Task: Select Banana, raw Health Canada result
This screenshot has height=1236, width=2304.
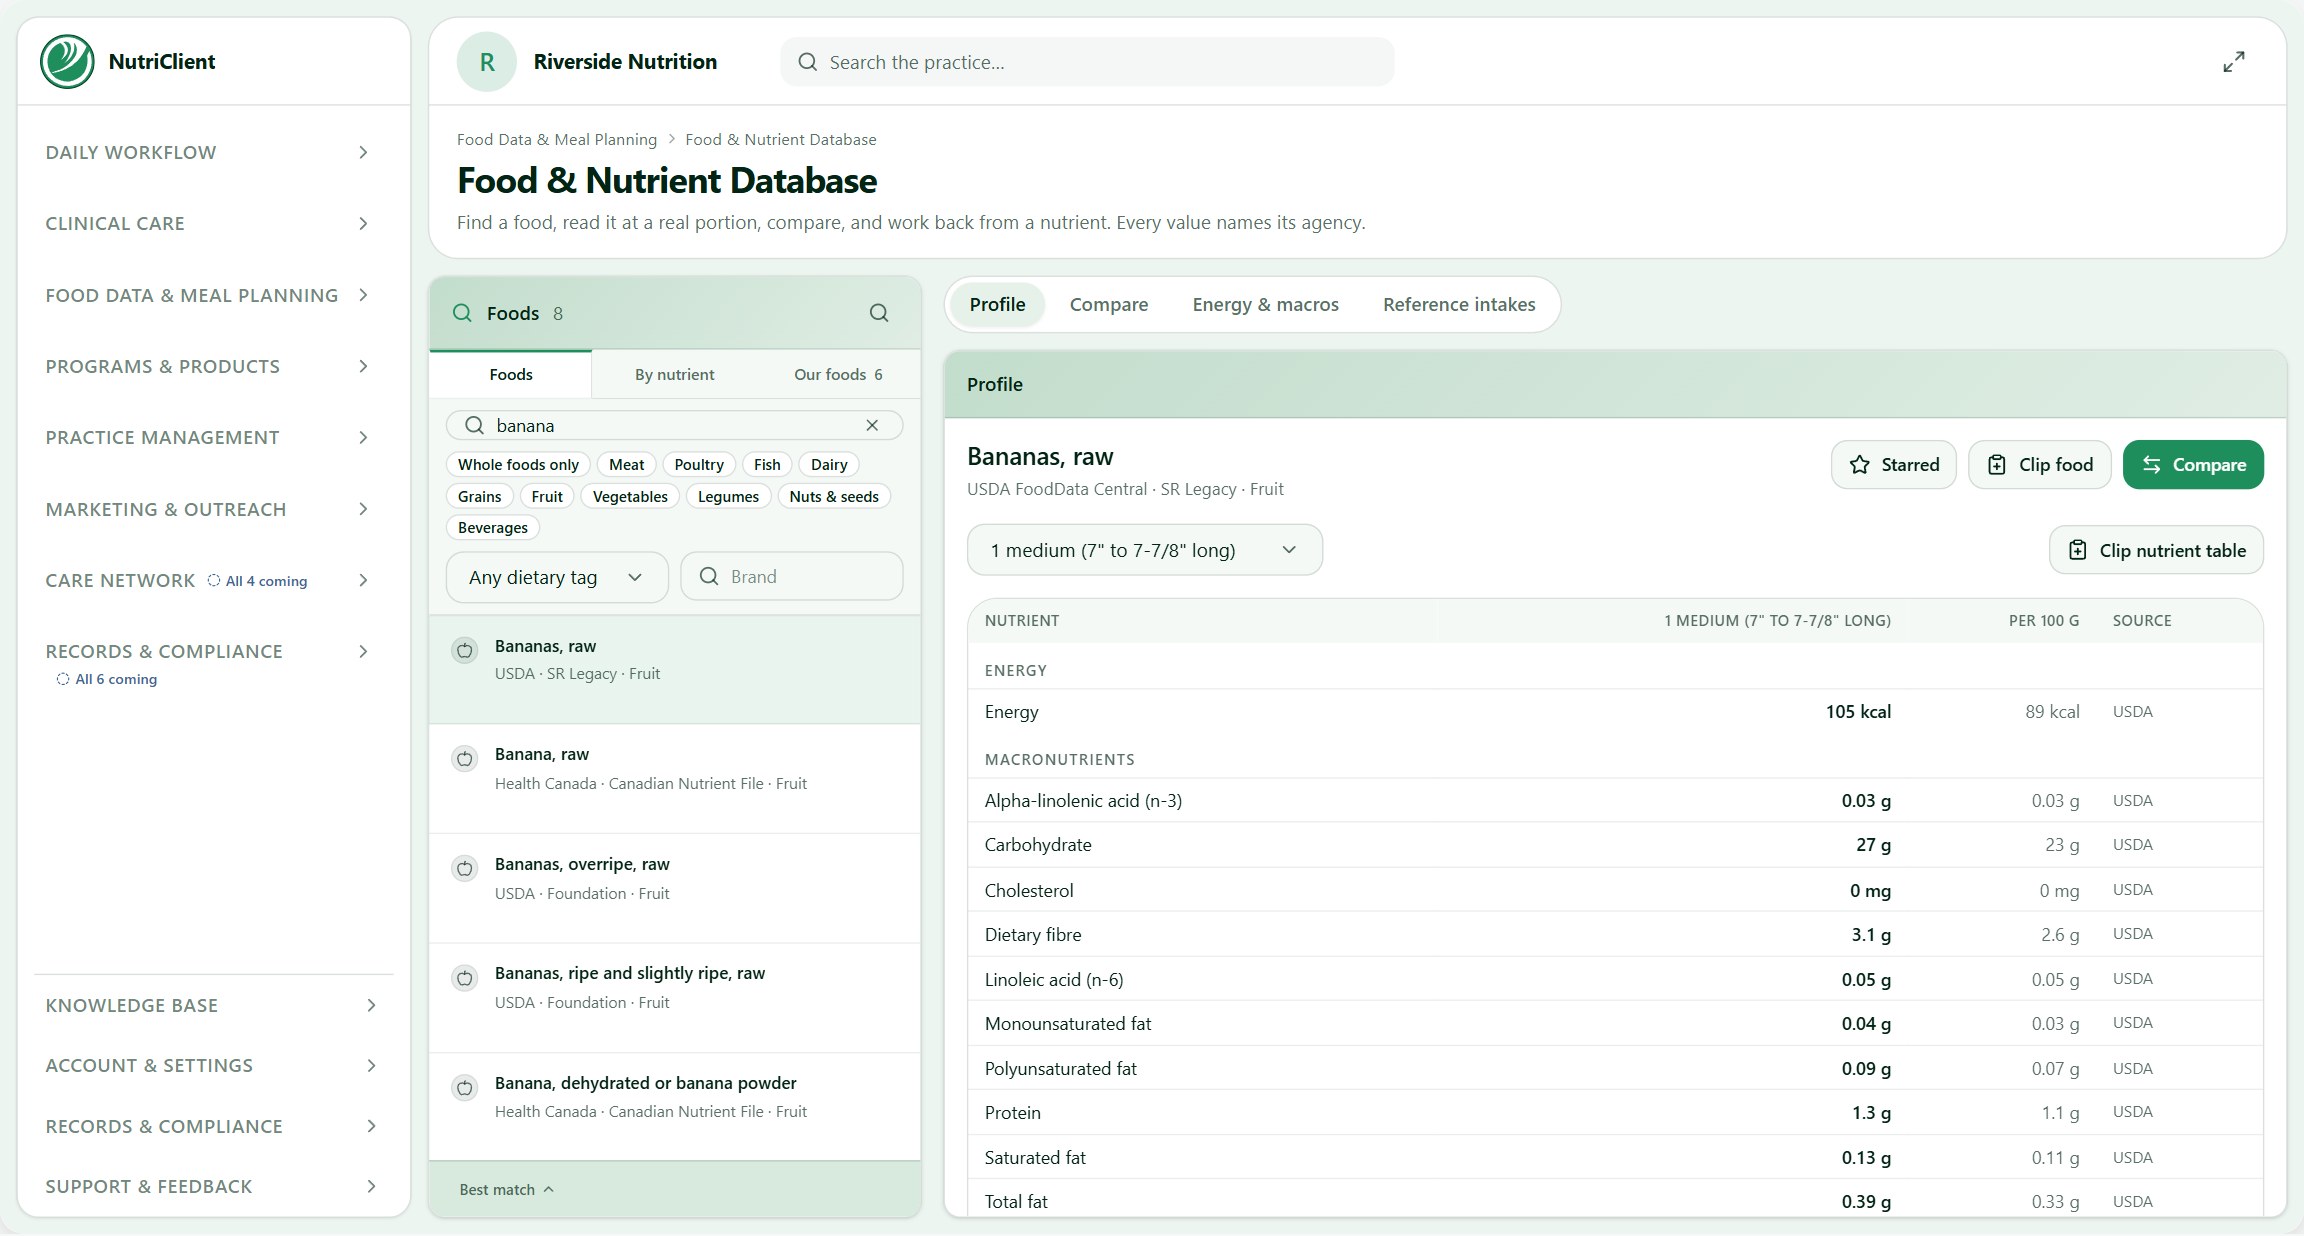Action: [675, 779]
